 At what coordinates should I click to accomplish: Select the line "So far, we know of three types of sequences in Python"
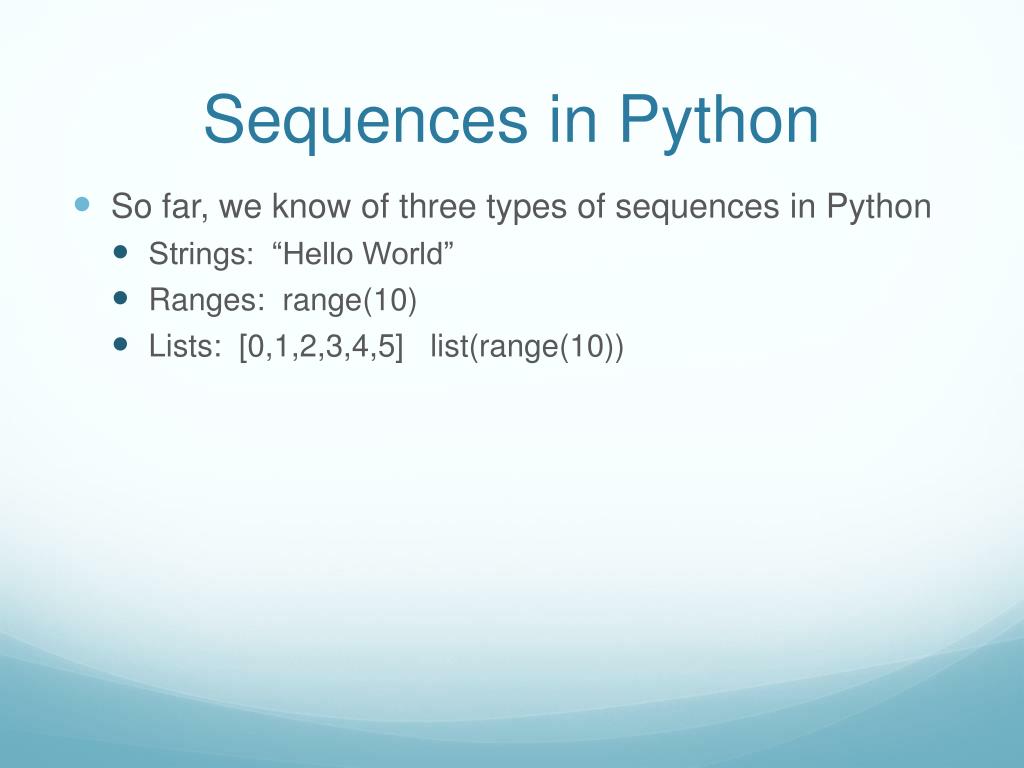tap(520, 207)
